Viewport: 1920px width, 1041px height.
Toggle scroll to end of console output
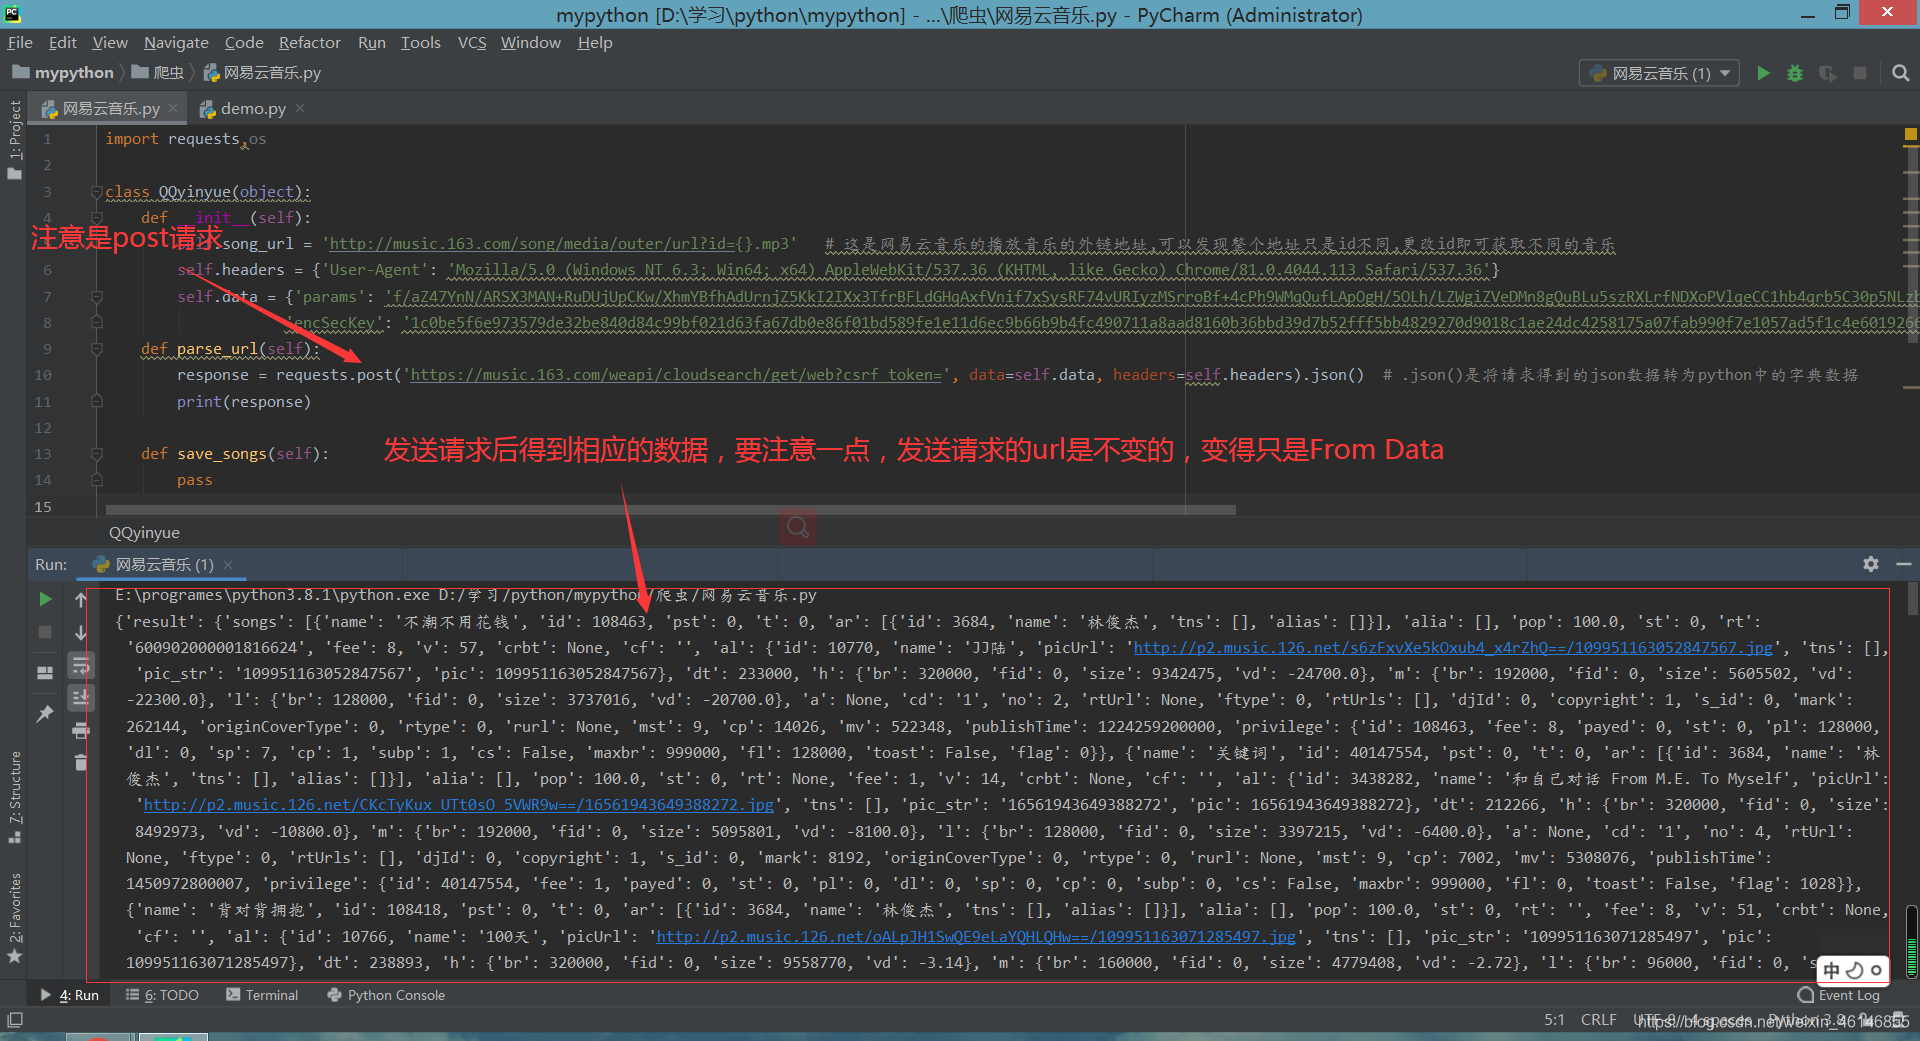pyautogui.click(x=81, y=697)
